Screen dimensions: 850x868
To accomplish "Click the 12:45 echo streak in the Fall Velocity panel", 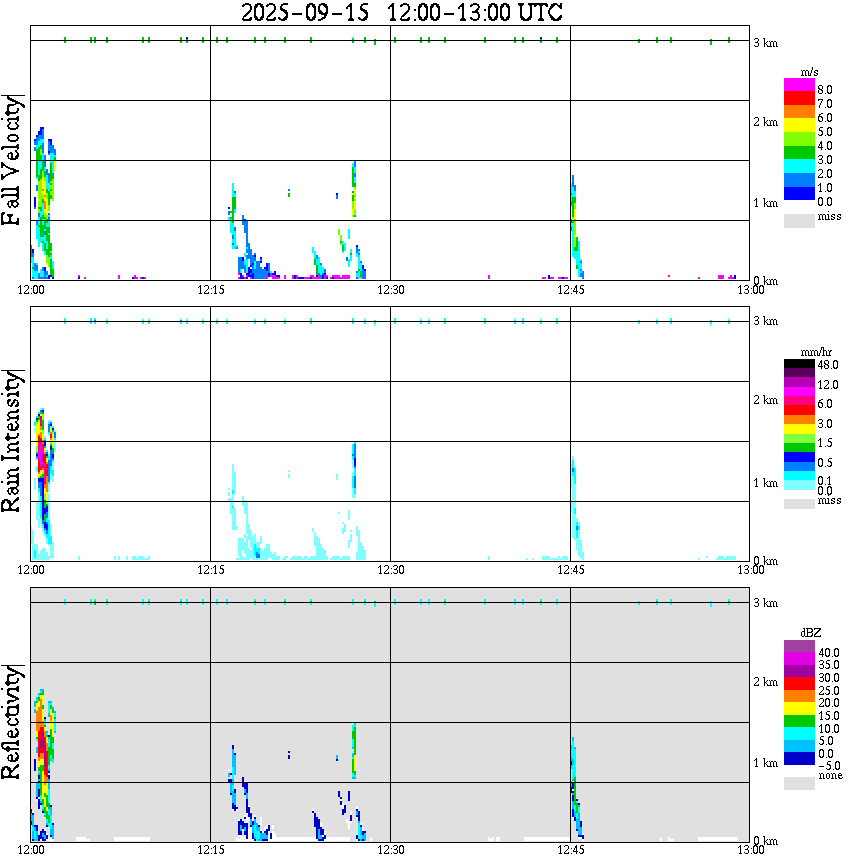I will 576,227.
